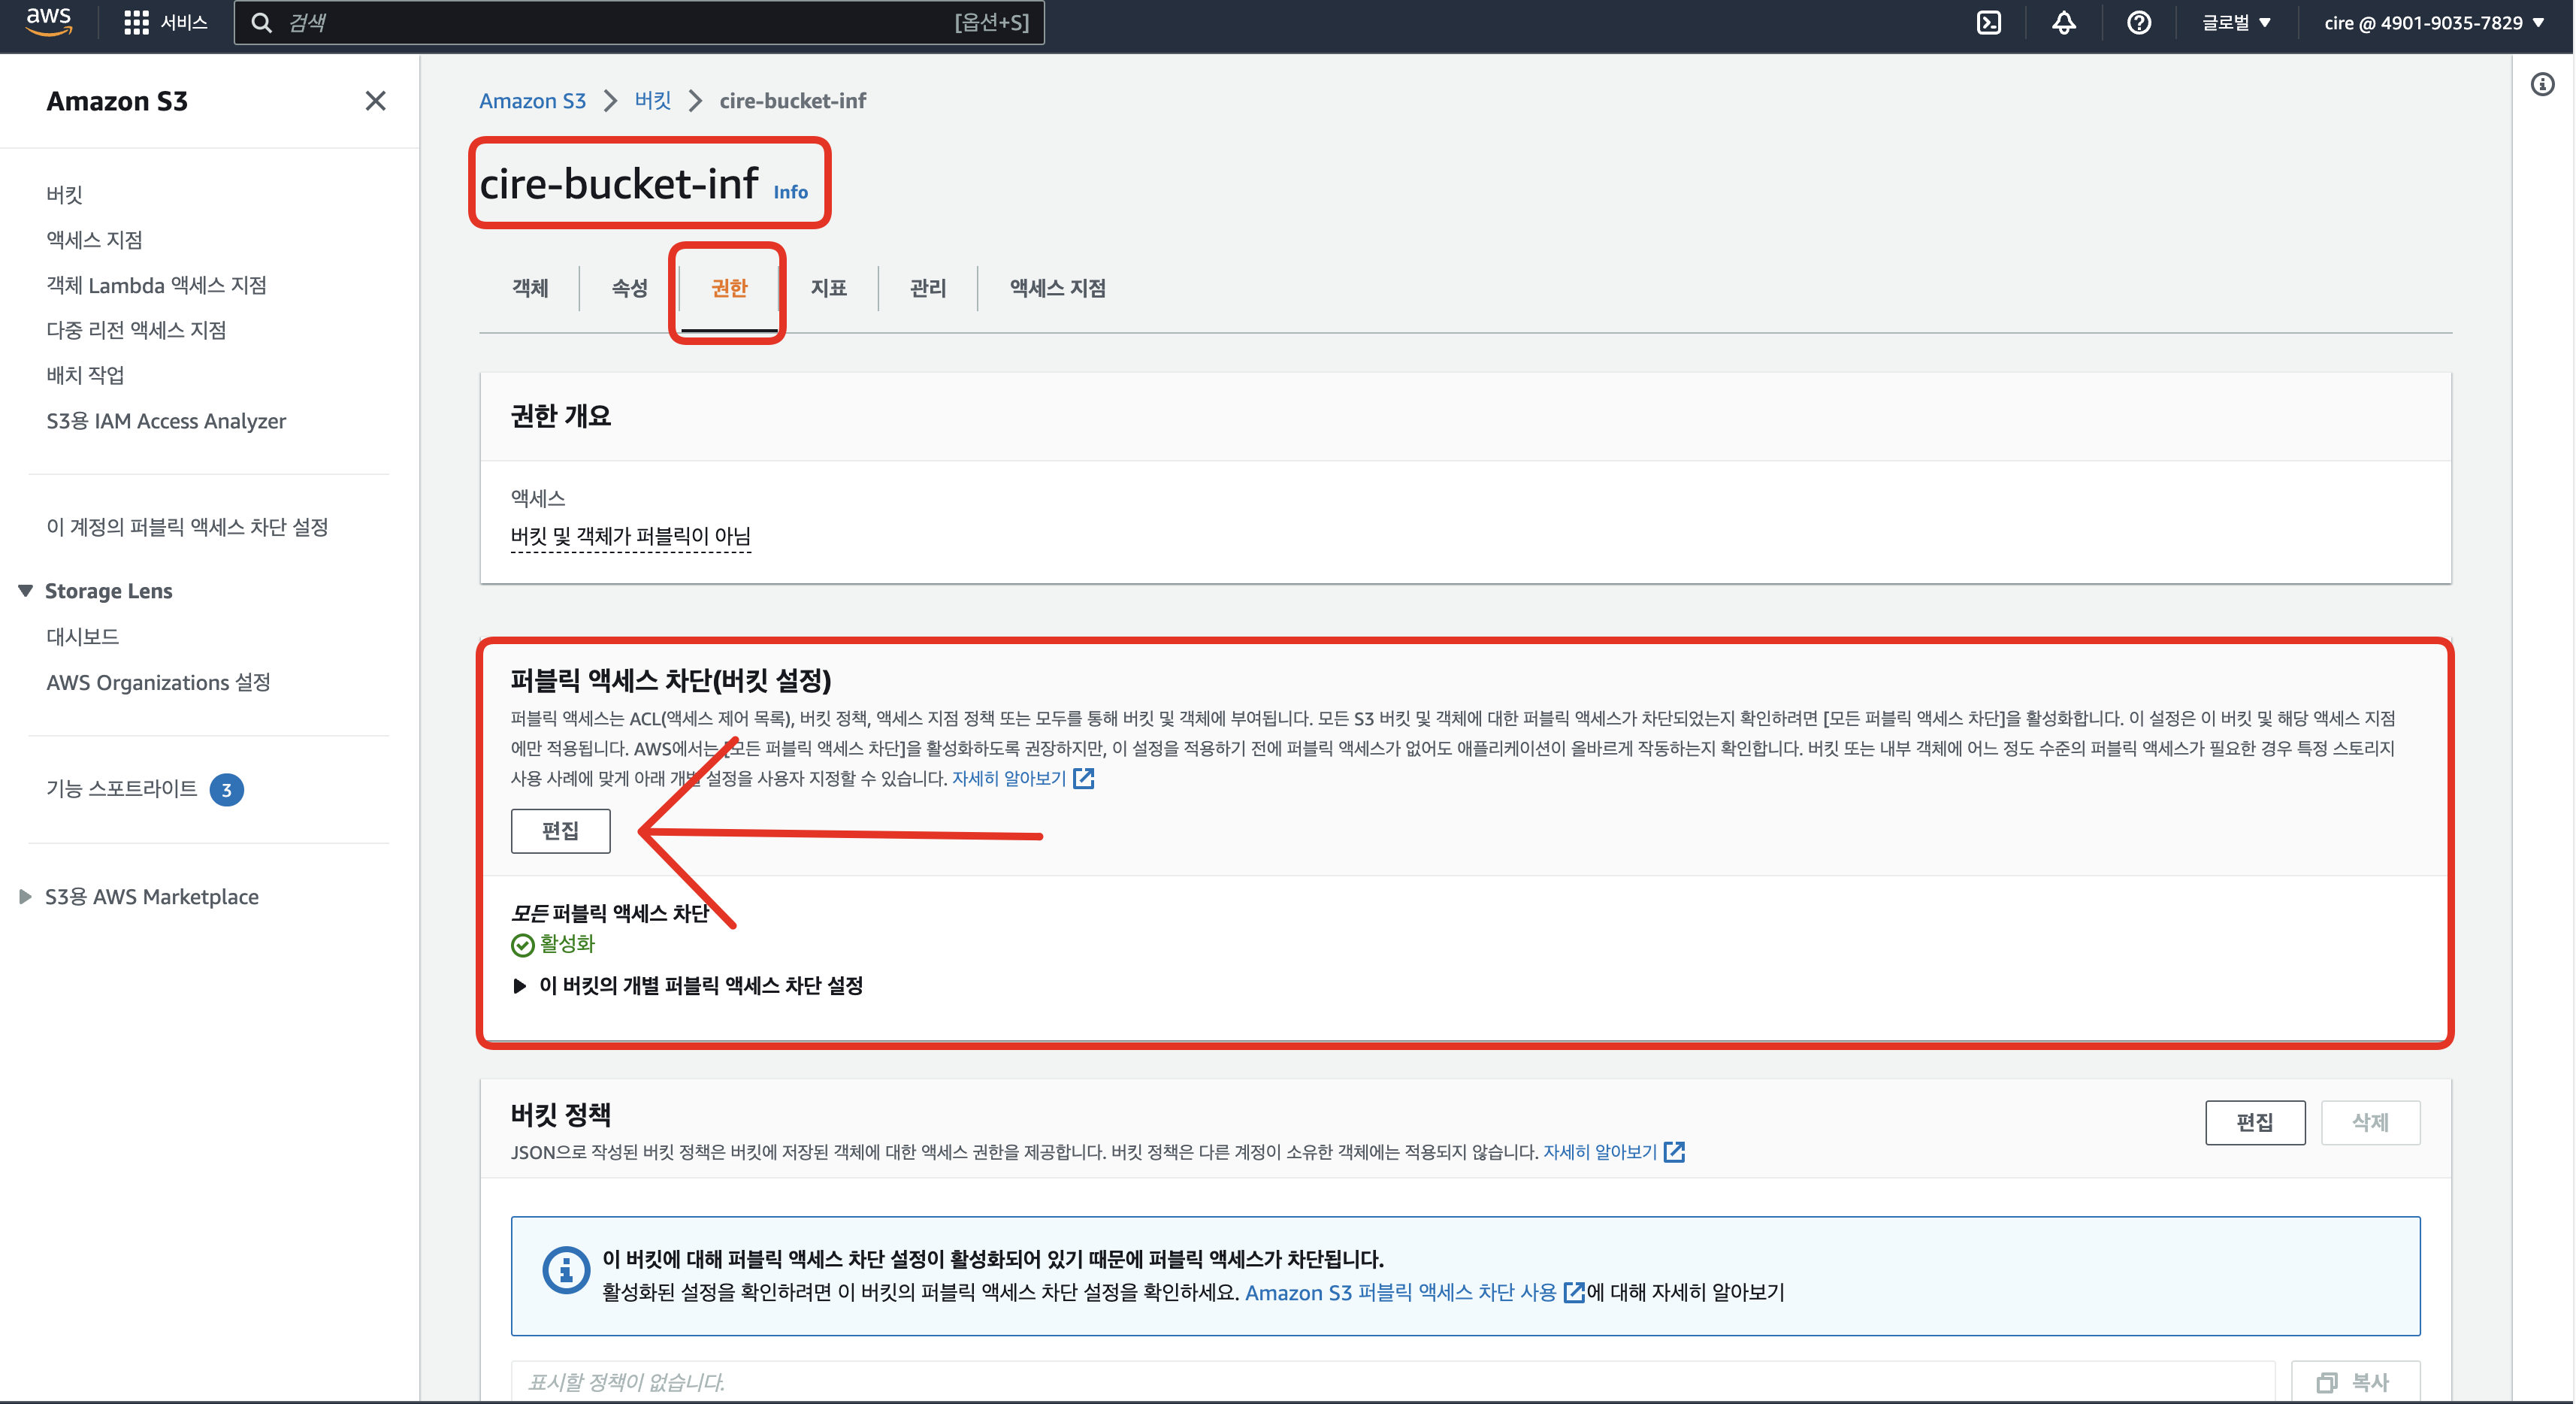Open the services grid menu icon
Image resolution: width=2576 pixels, height=1404 pixels.
pos(136,22)
